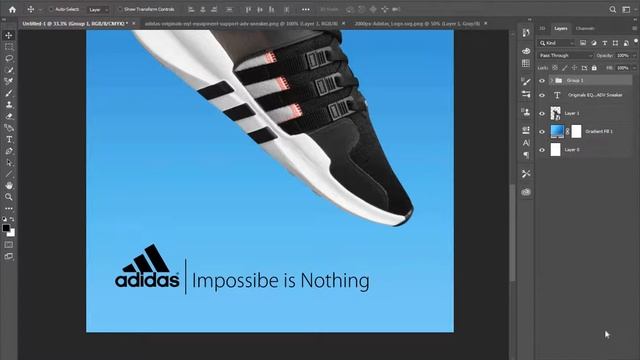The width and height of the screenshot is (640, 360).
Task: Toggle visibility of Layer 0
Action: [x=542, y=150]
